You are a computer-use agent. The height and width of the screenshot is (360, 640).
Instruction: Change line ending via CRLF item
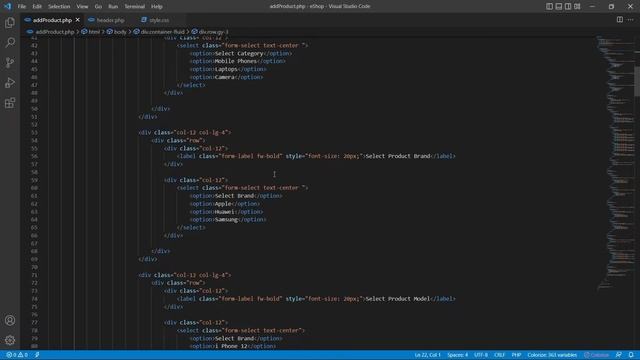500,355
